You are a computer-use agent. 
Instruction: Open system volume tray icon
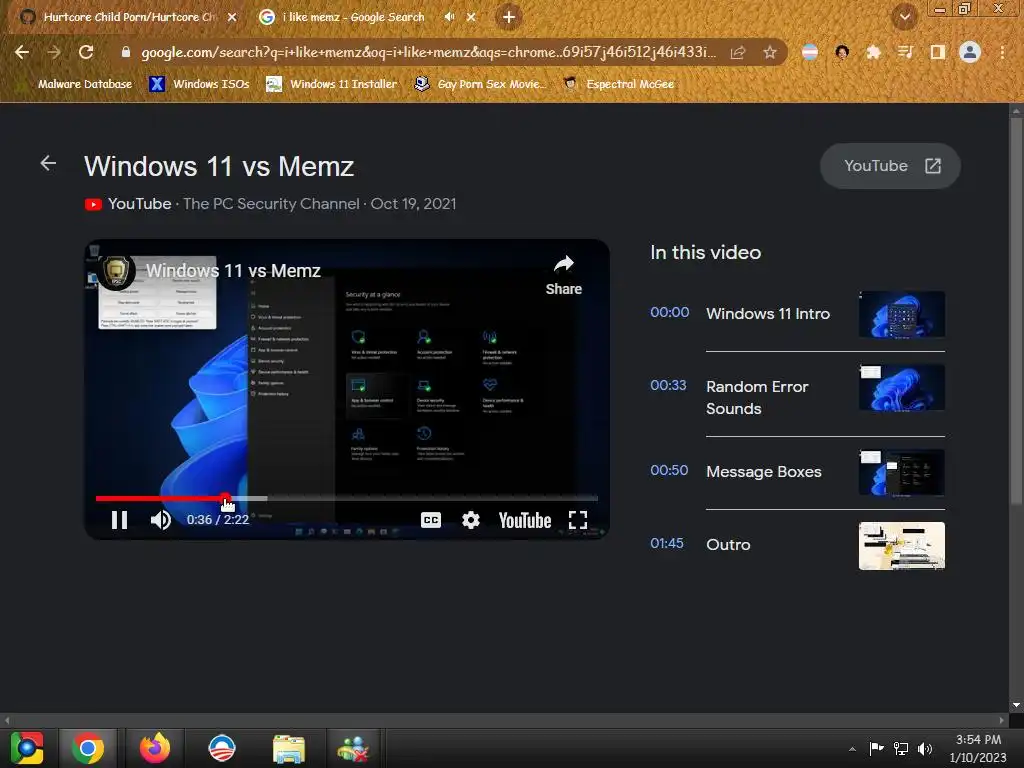[x=925, y=748]
